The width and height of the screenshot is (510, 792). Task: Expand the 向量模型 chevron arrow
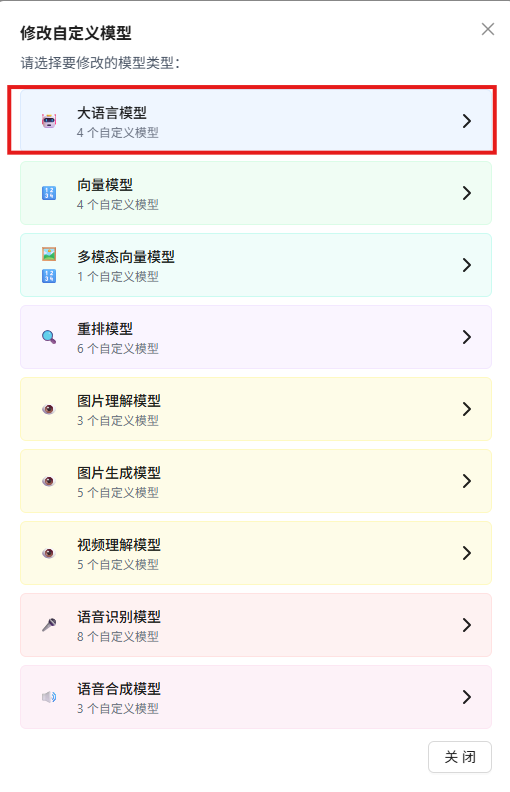(x=467, y=193)
